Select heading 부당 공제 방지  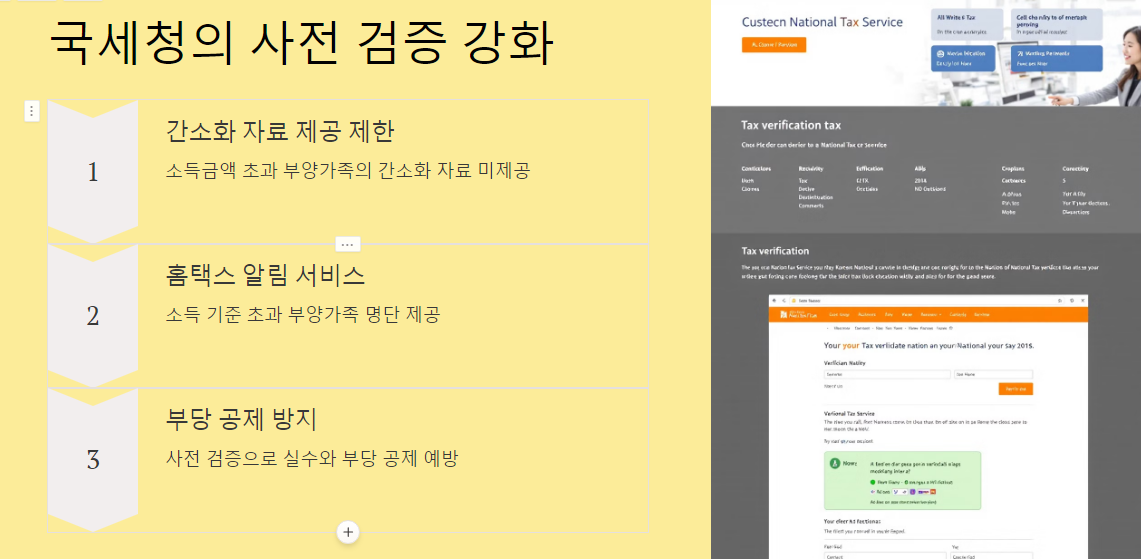click(241, 419)
